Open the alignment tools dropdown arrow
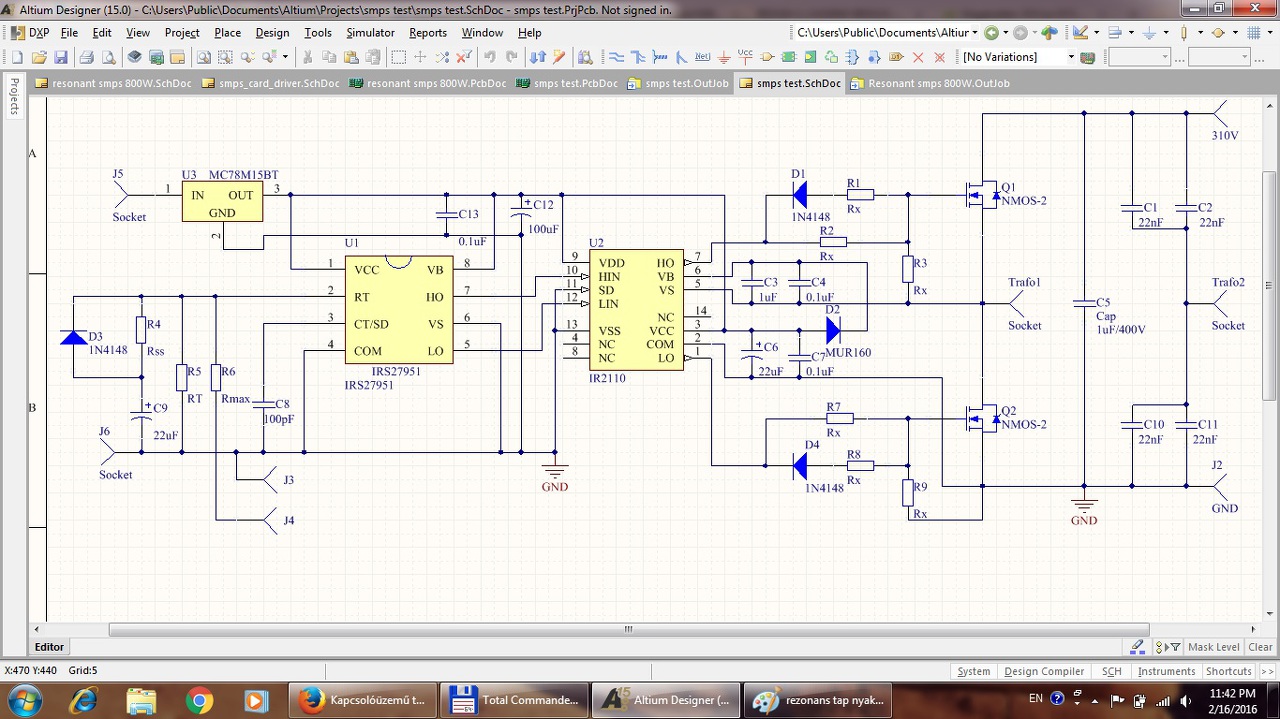Viewport: 1280px width, 719px height. click(x=1130, y=32)
